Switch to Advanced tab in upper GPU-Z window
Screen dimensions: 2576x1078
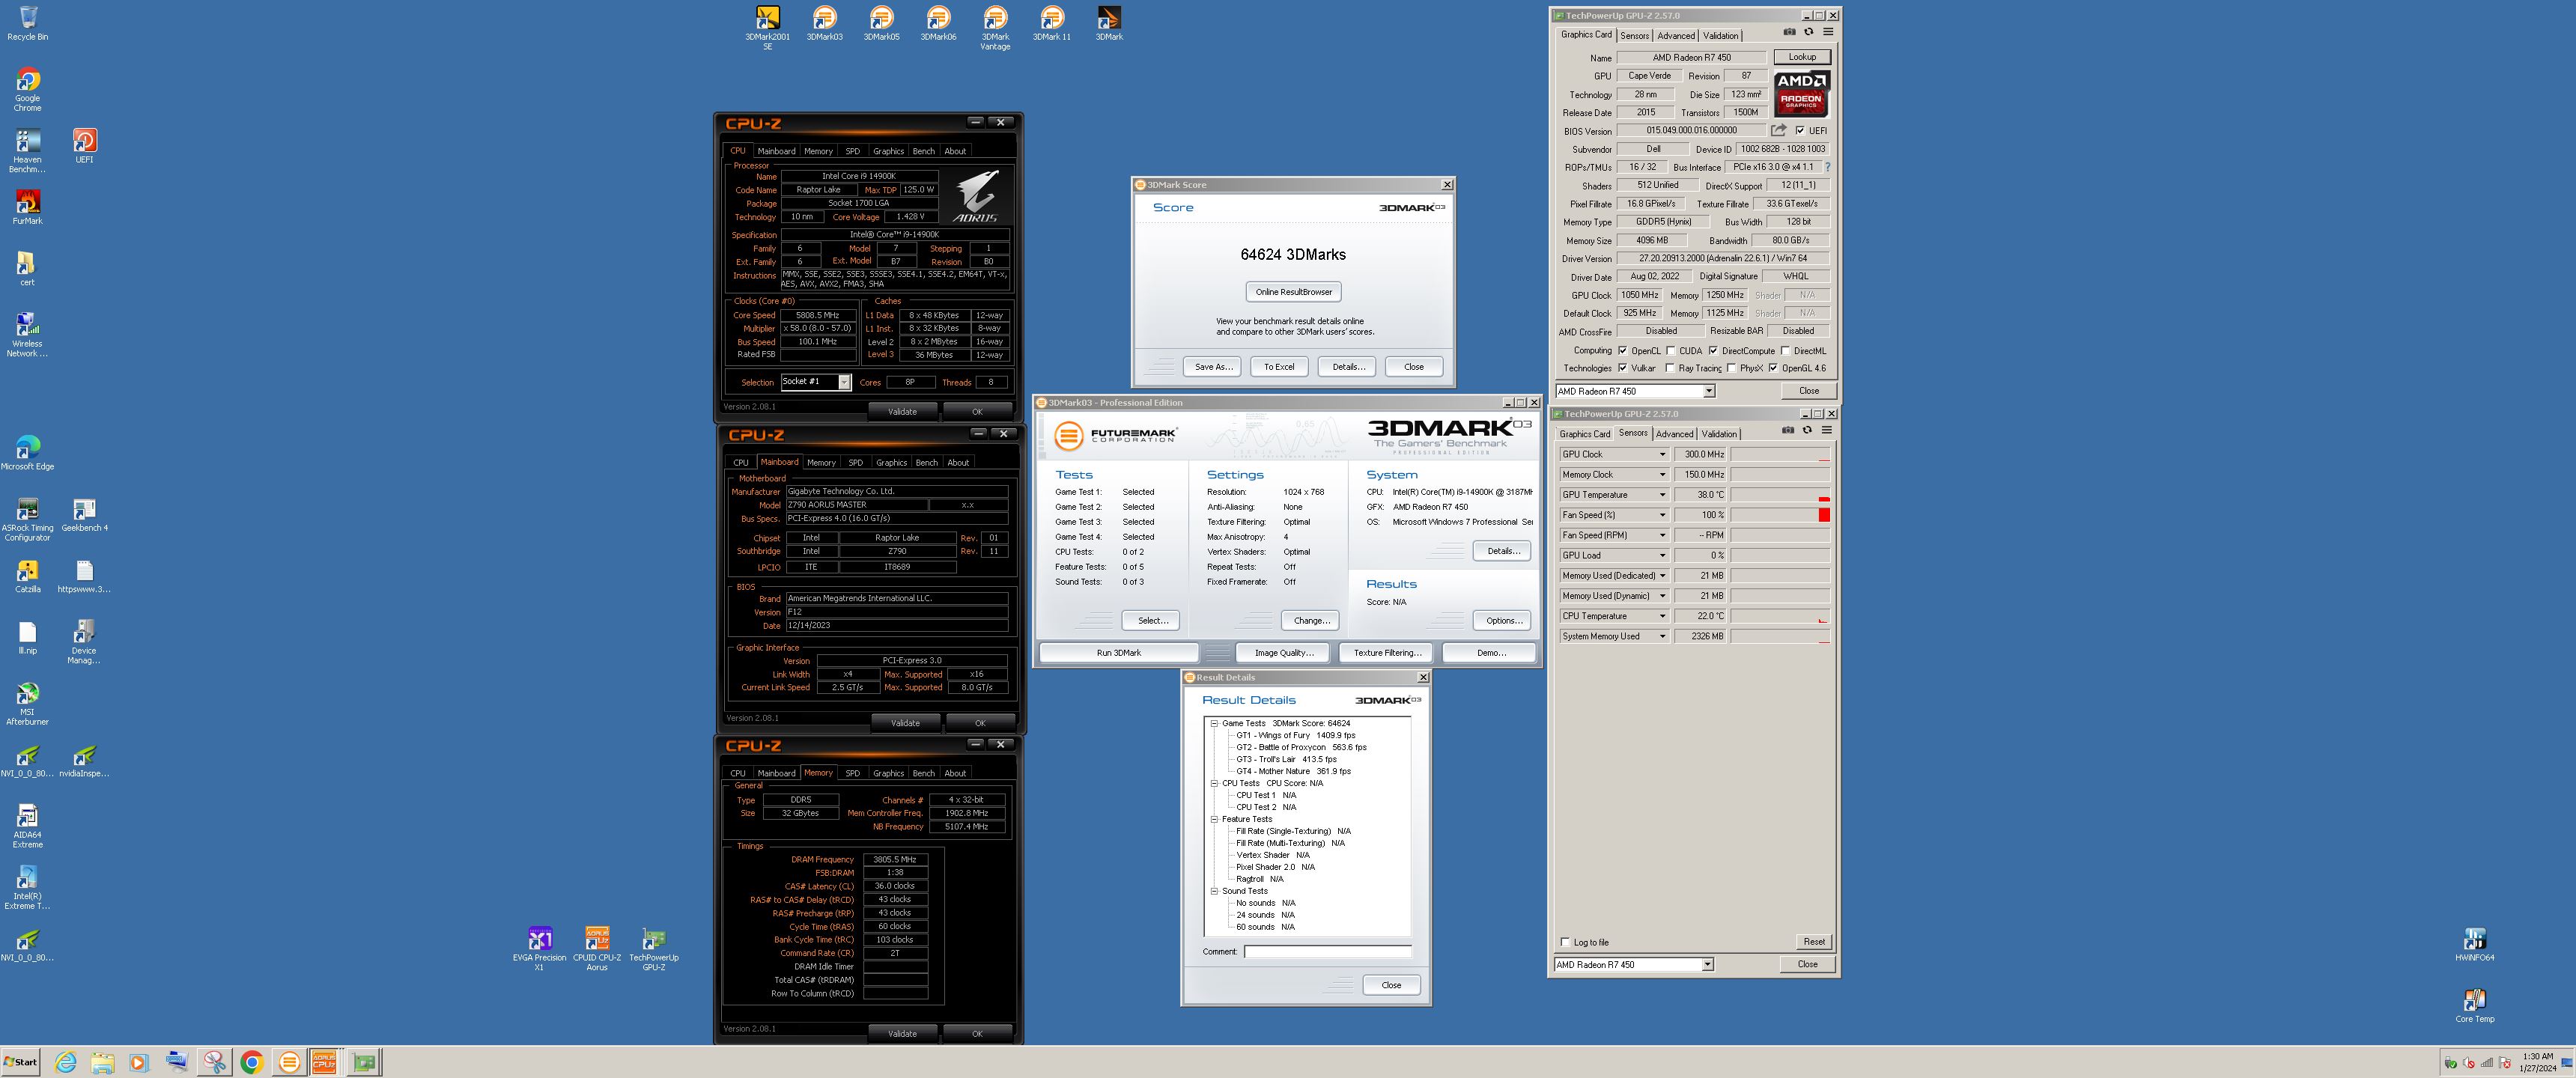pyautogui.click(x=1676, y=36)
